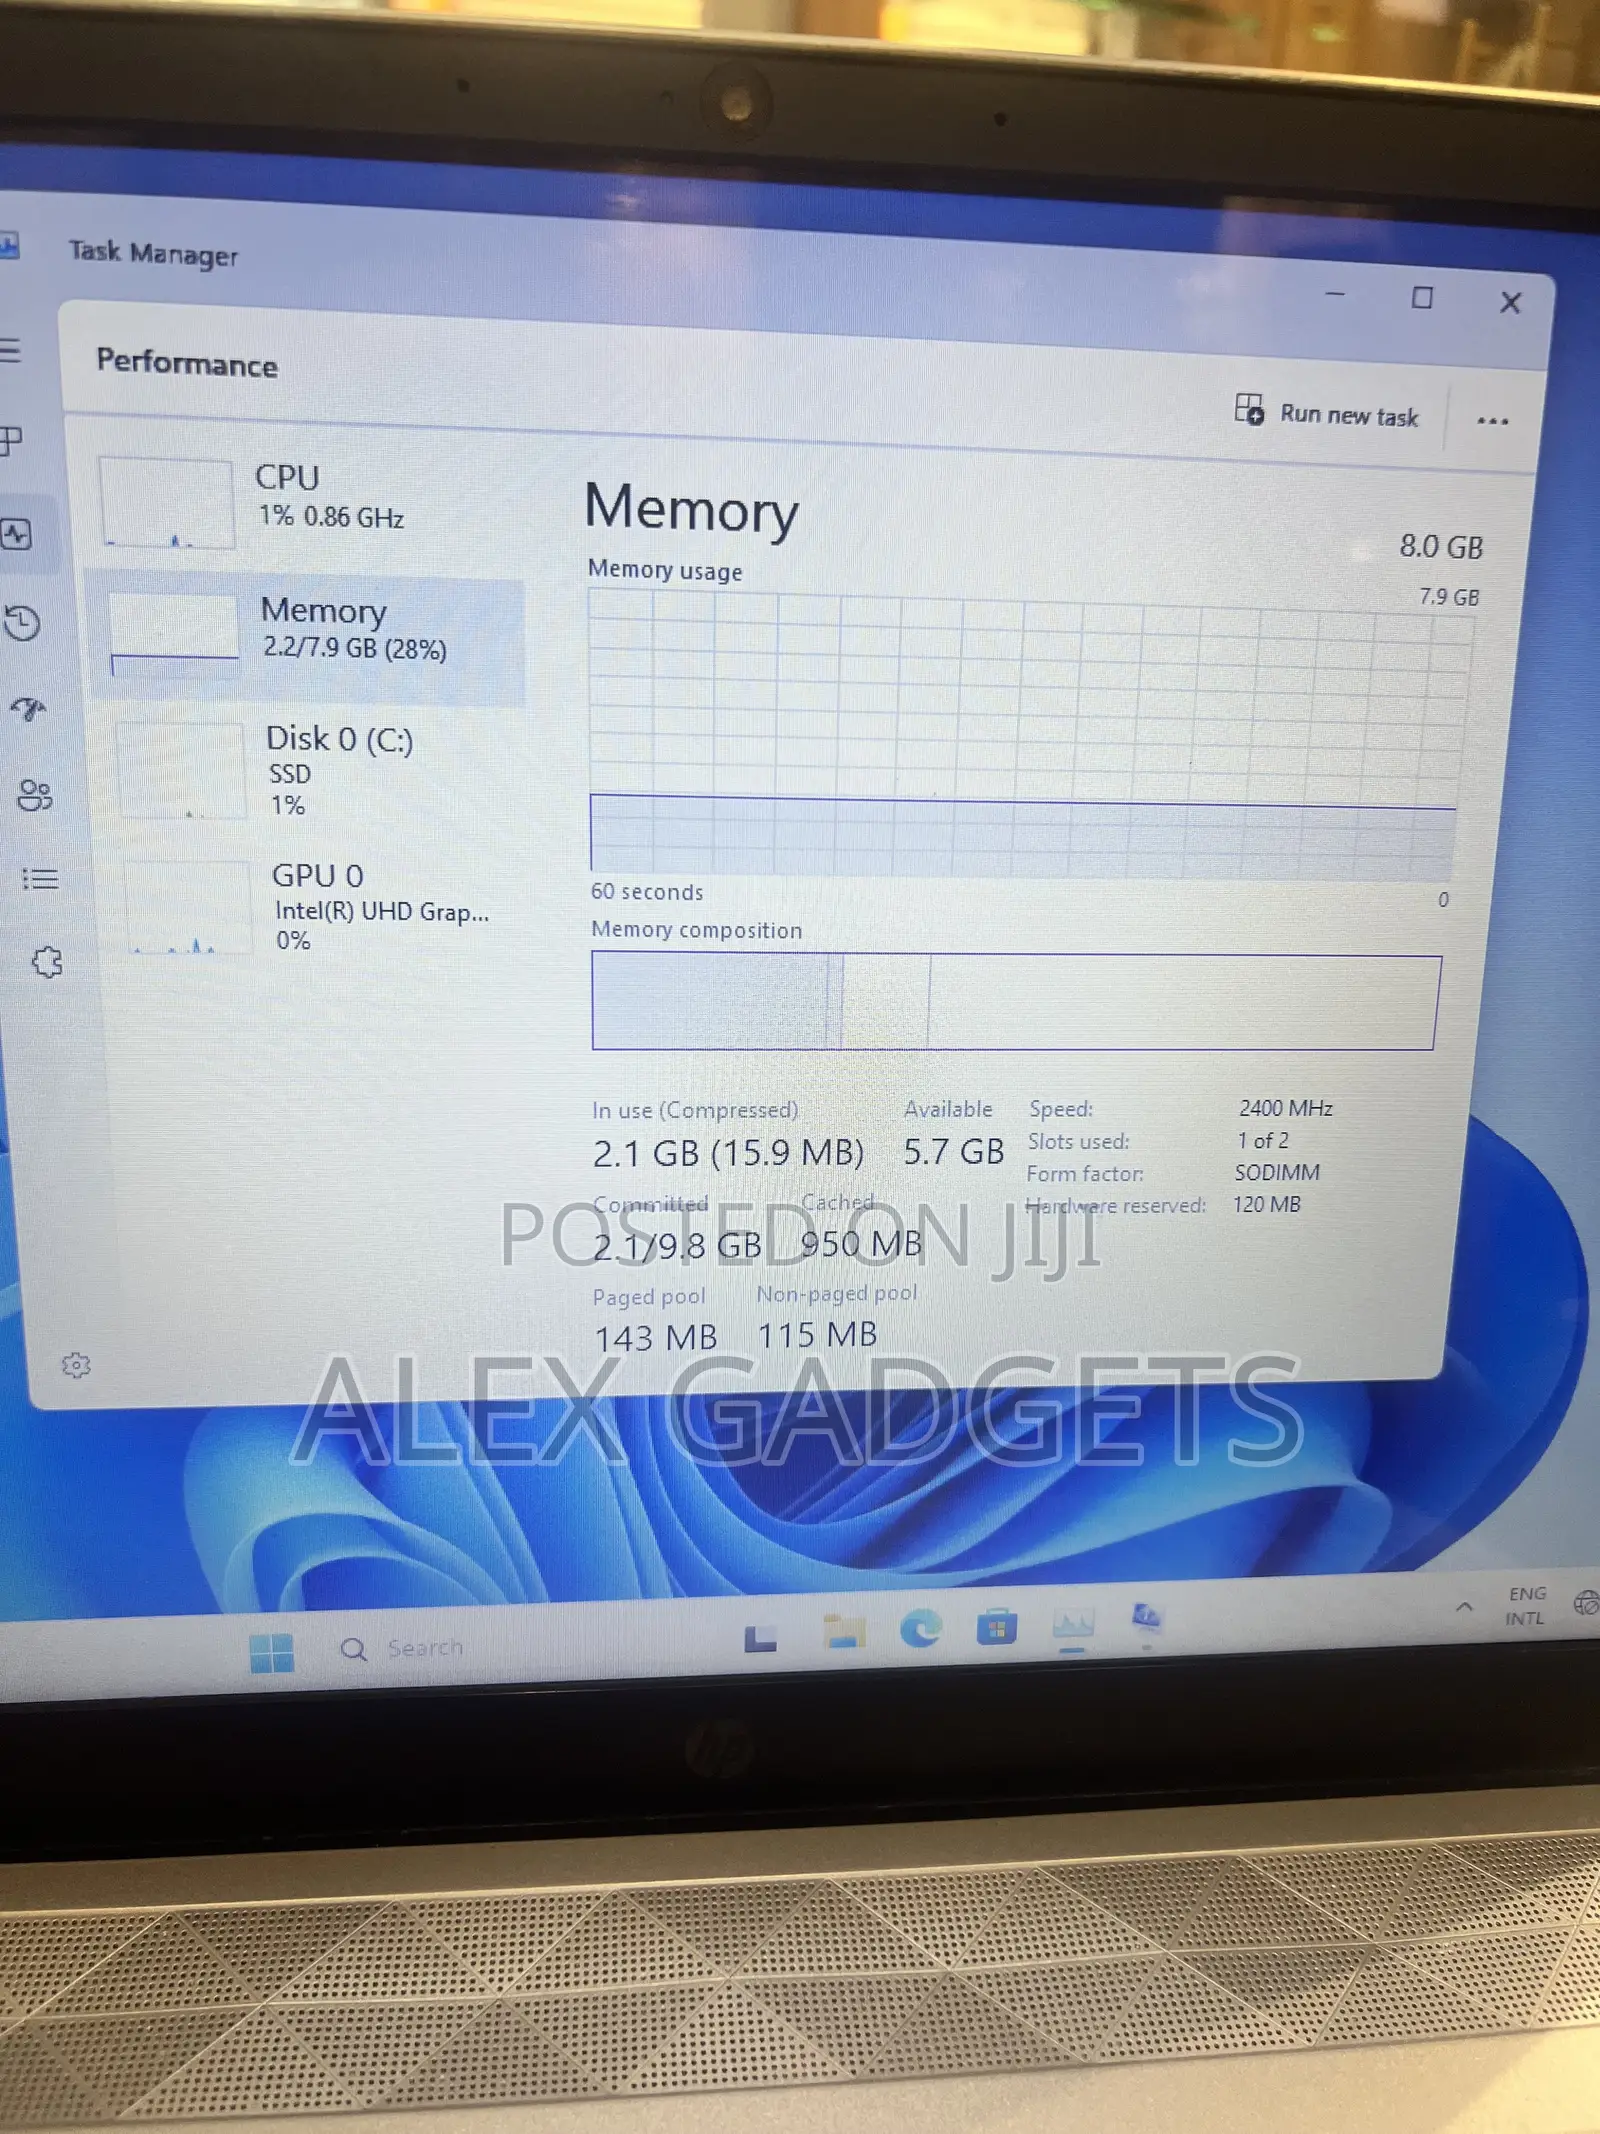Open File Explorer from the taskbar
Viewport: 1600px width, 2134px height.
pos(844,1632)
